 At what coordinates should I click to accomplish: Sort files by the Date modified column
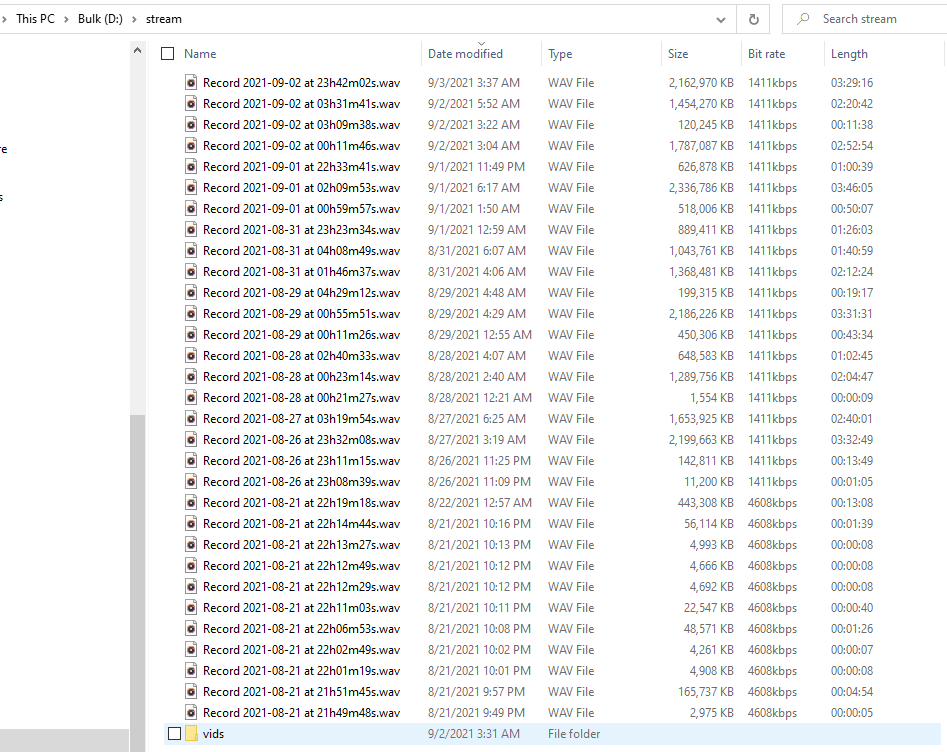coord(465,54)
